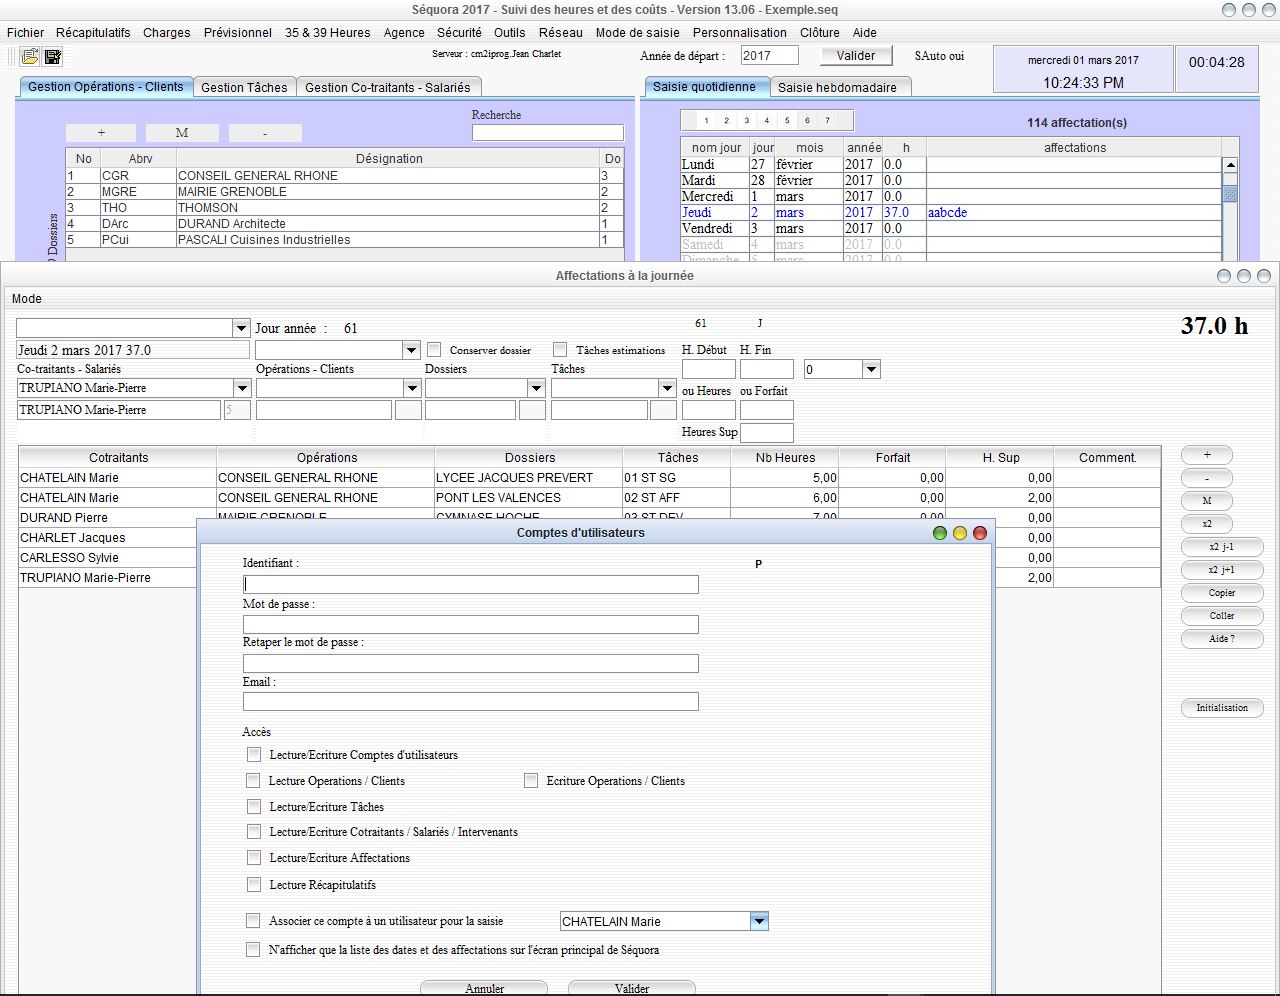
Task: Expand the TRUPIANO Marie-Pierre cotraitant dropdown
Action: tap(240, 388)
